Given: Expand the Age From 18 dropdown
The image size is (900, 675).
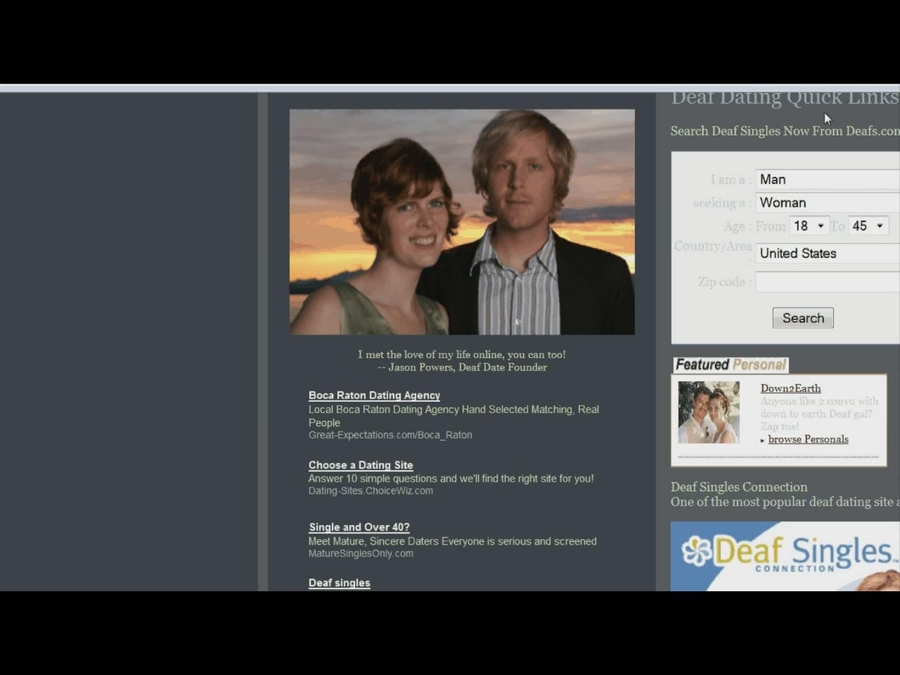Looking at the screenshot, I should point(809,226).
